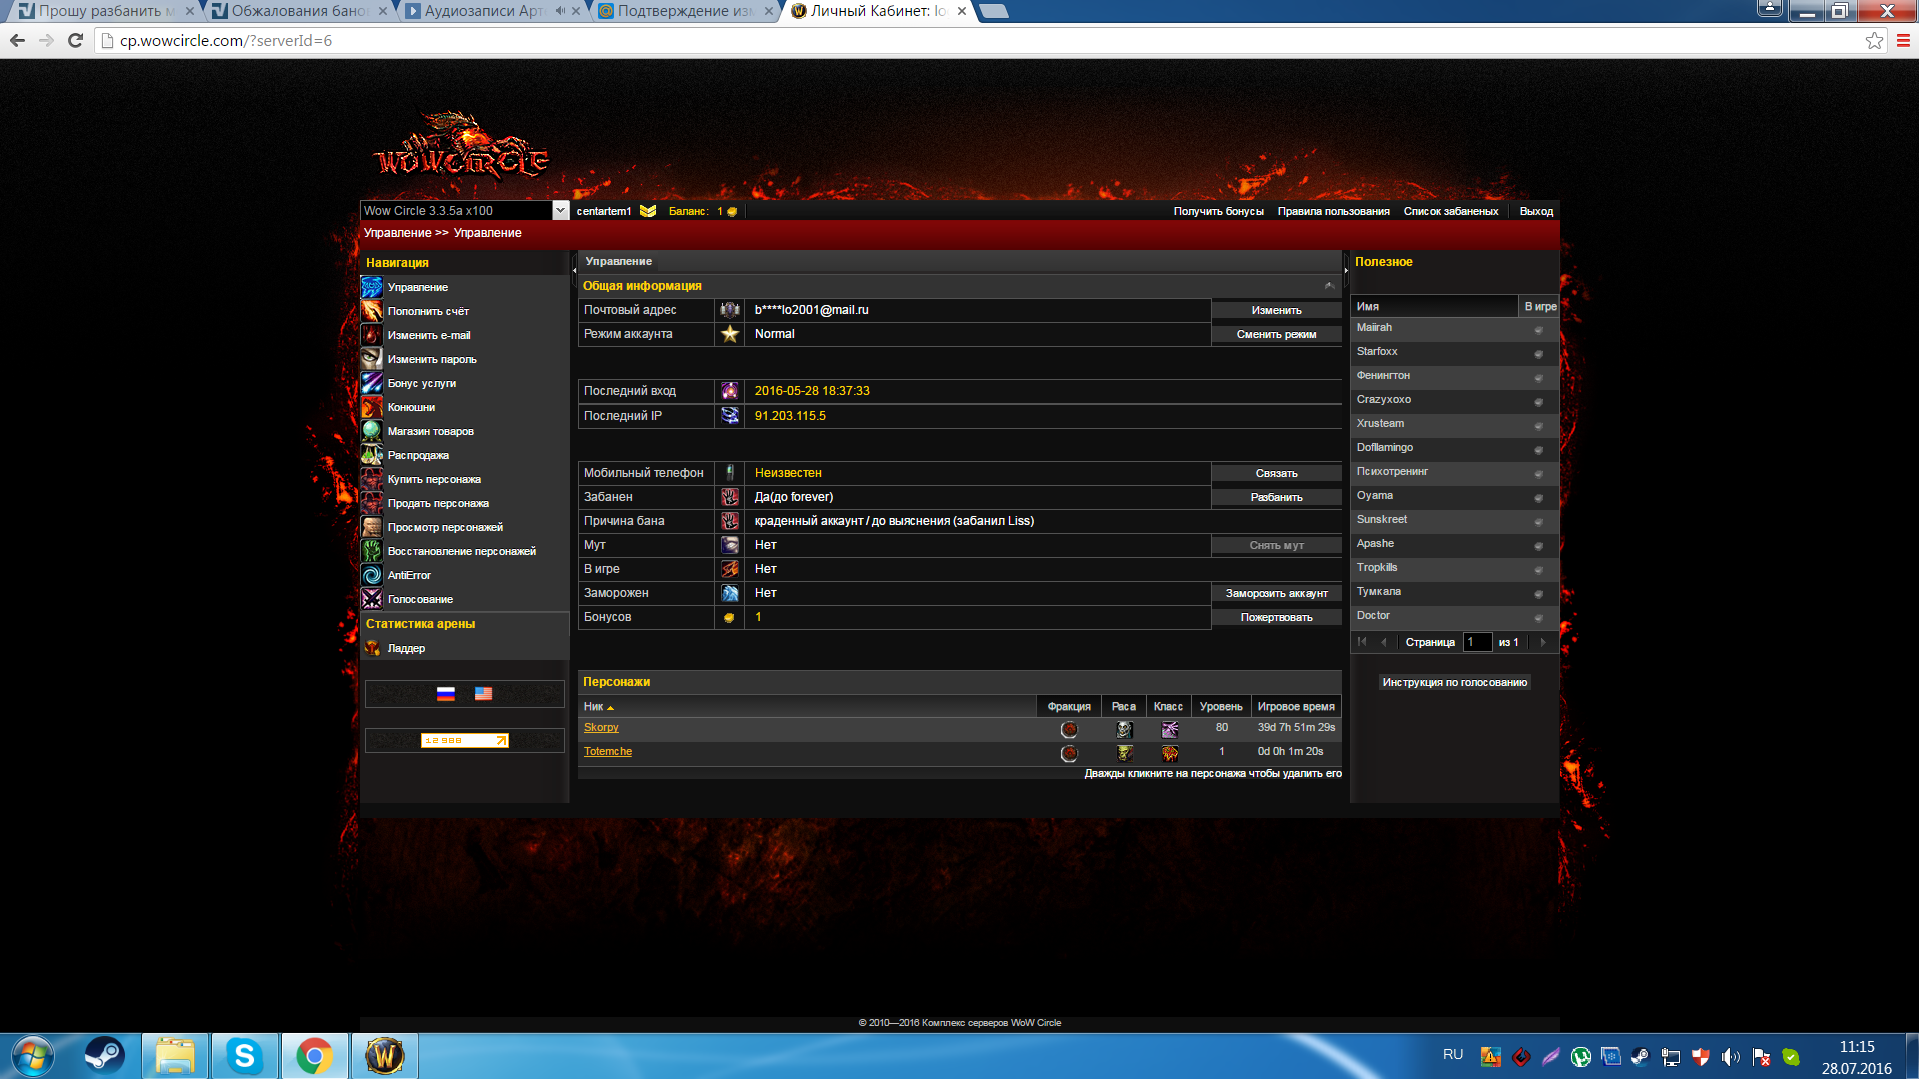
Task: Click the Ладдер arena icon
Action: [x=372, y=648]
